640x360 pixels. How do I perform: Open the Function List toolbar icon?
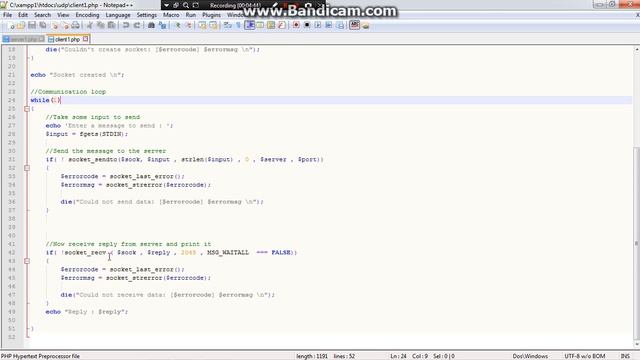pos(282,25)
